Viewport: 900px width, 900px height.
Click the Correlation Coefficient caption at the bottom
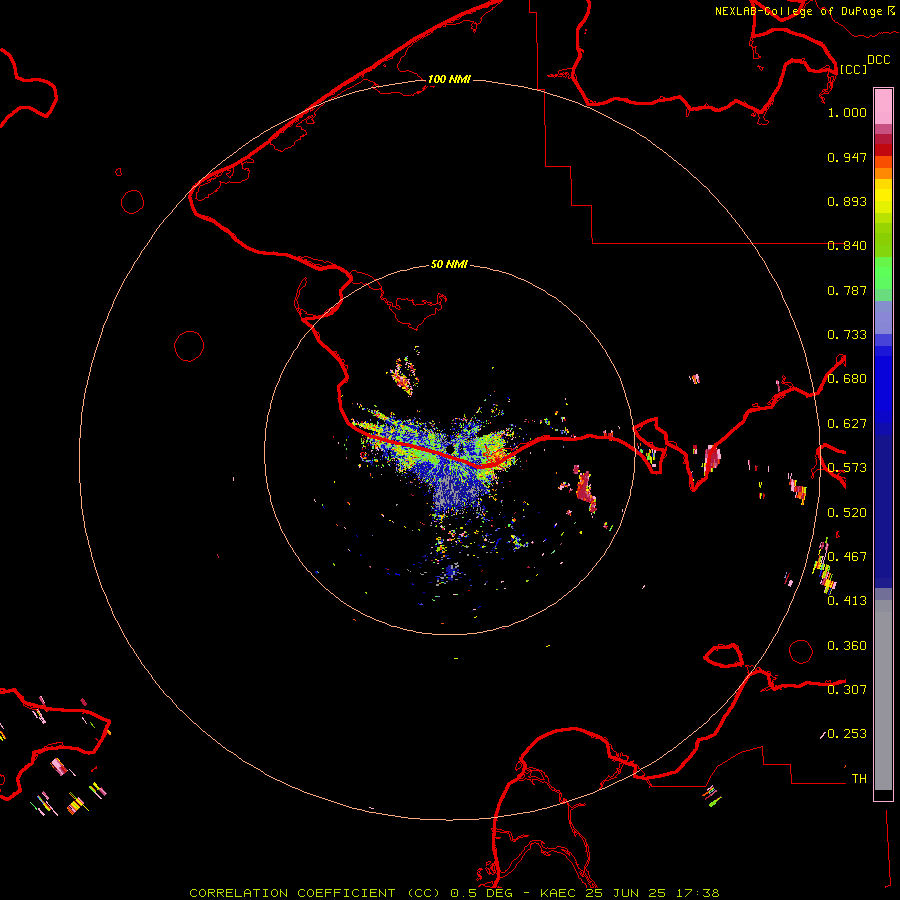click(x=455, y=893)
